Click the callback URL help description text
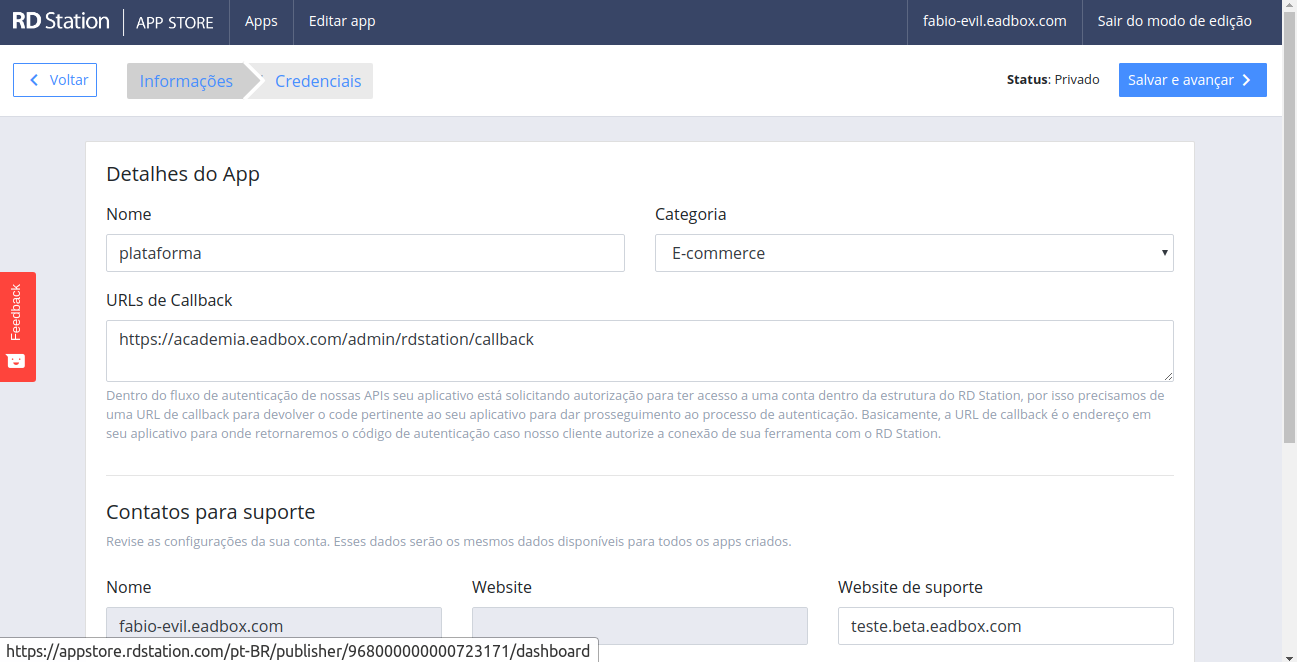 tap(635, 415)
